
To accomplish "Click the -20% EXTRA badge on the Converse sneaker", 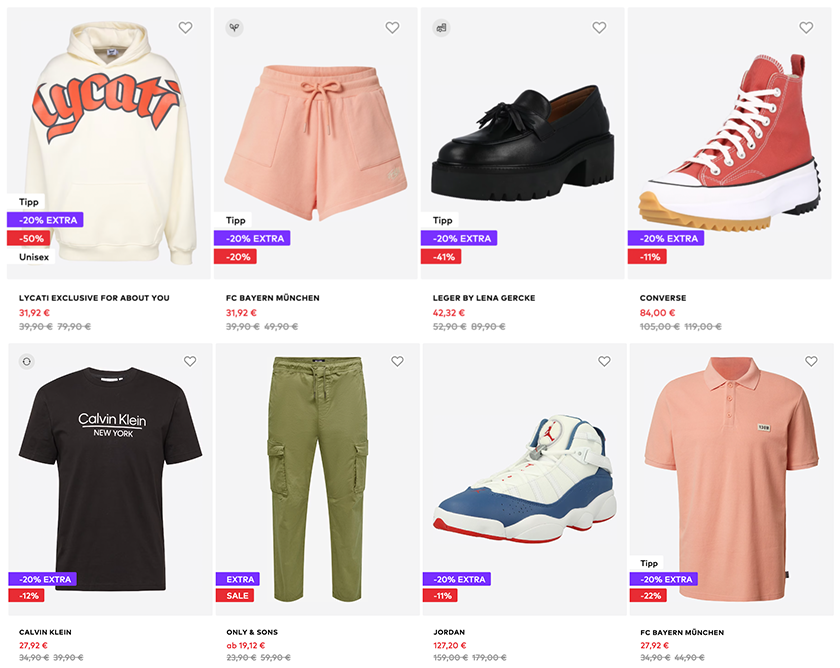I will (x=665, y=239).
